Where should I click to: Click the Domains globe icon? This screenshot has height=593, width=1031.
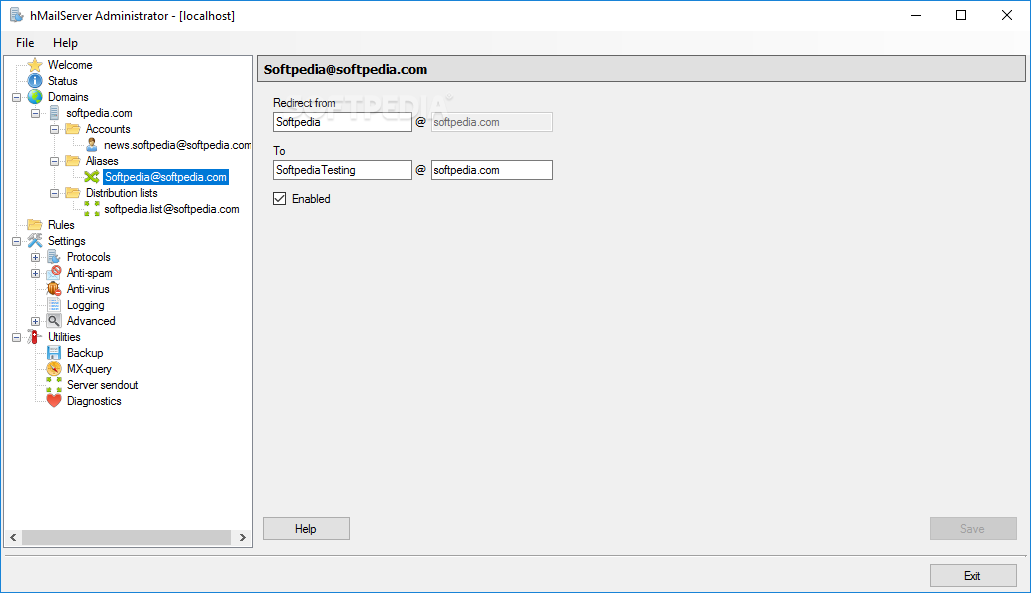pos(35,97)
